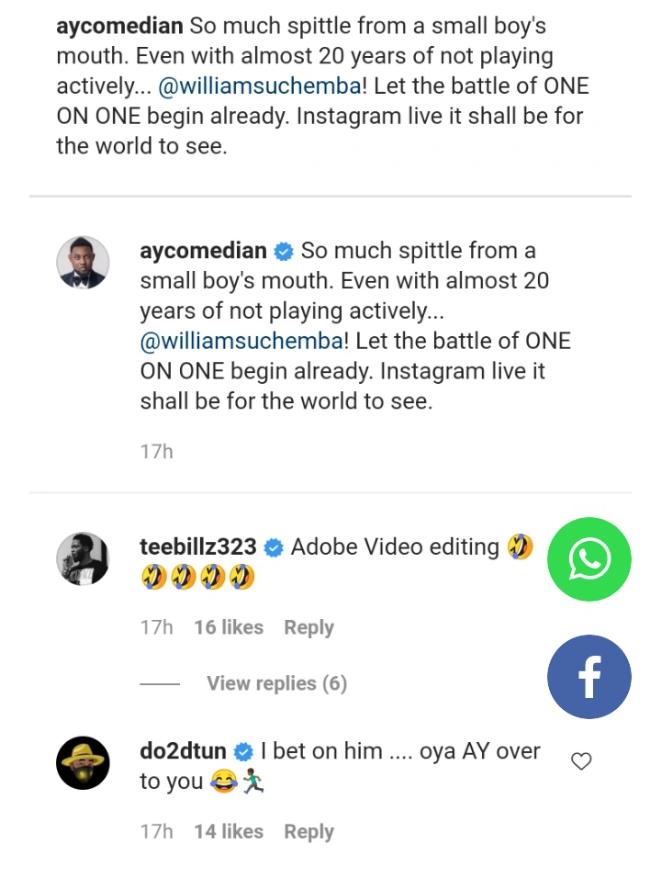Reply to do2dtun's comment
661x890 pixels.
308,831
